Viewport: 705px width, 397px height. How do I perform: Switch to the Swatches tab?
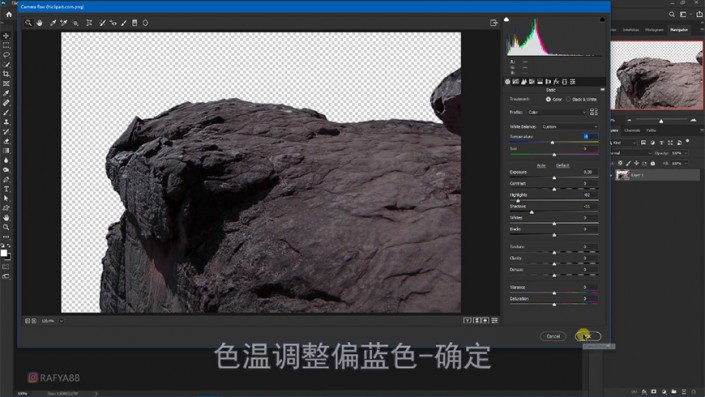[631, 30]
